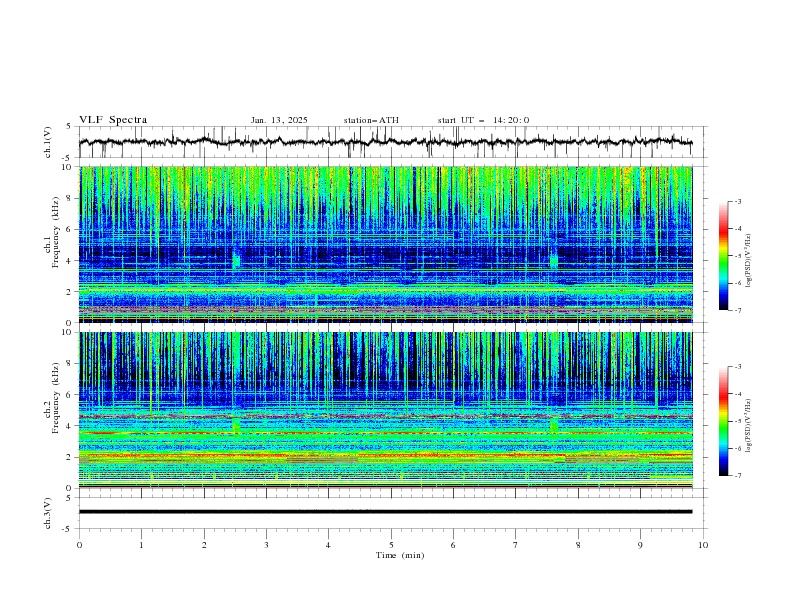This screenshot has height=612, width=792.
Task: Click the 'VLF Spectra' title text
Action: pos(113,120)
